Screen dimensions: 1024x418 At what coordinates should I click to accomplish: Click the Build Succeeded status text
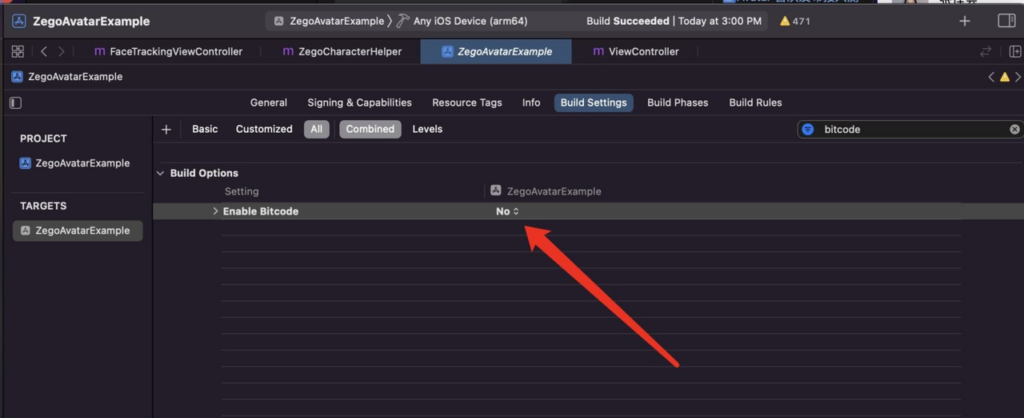point(628,22)
